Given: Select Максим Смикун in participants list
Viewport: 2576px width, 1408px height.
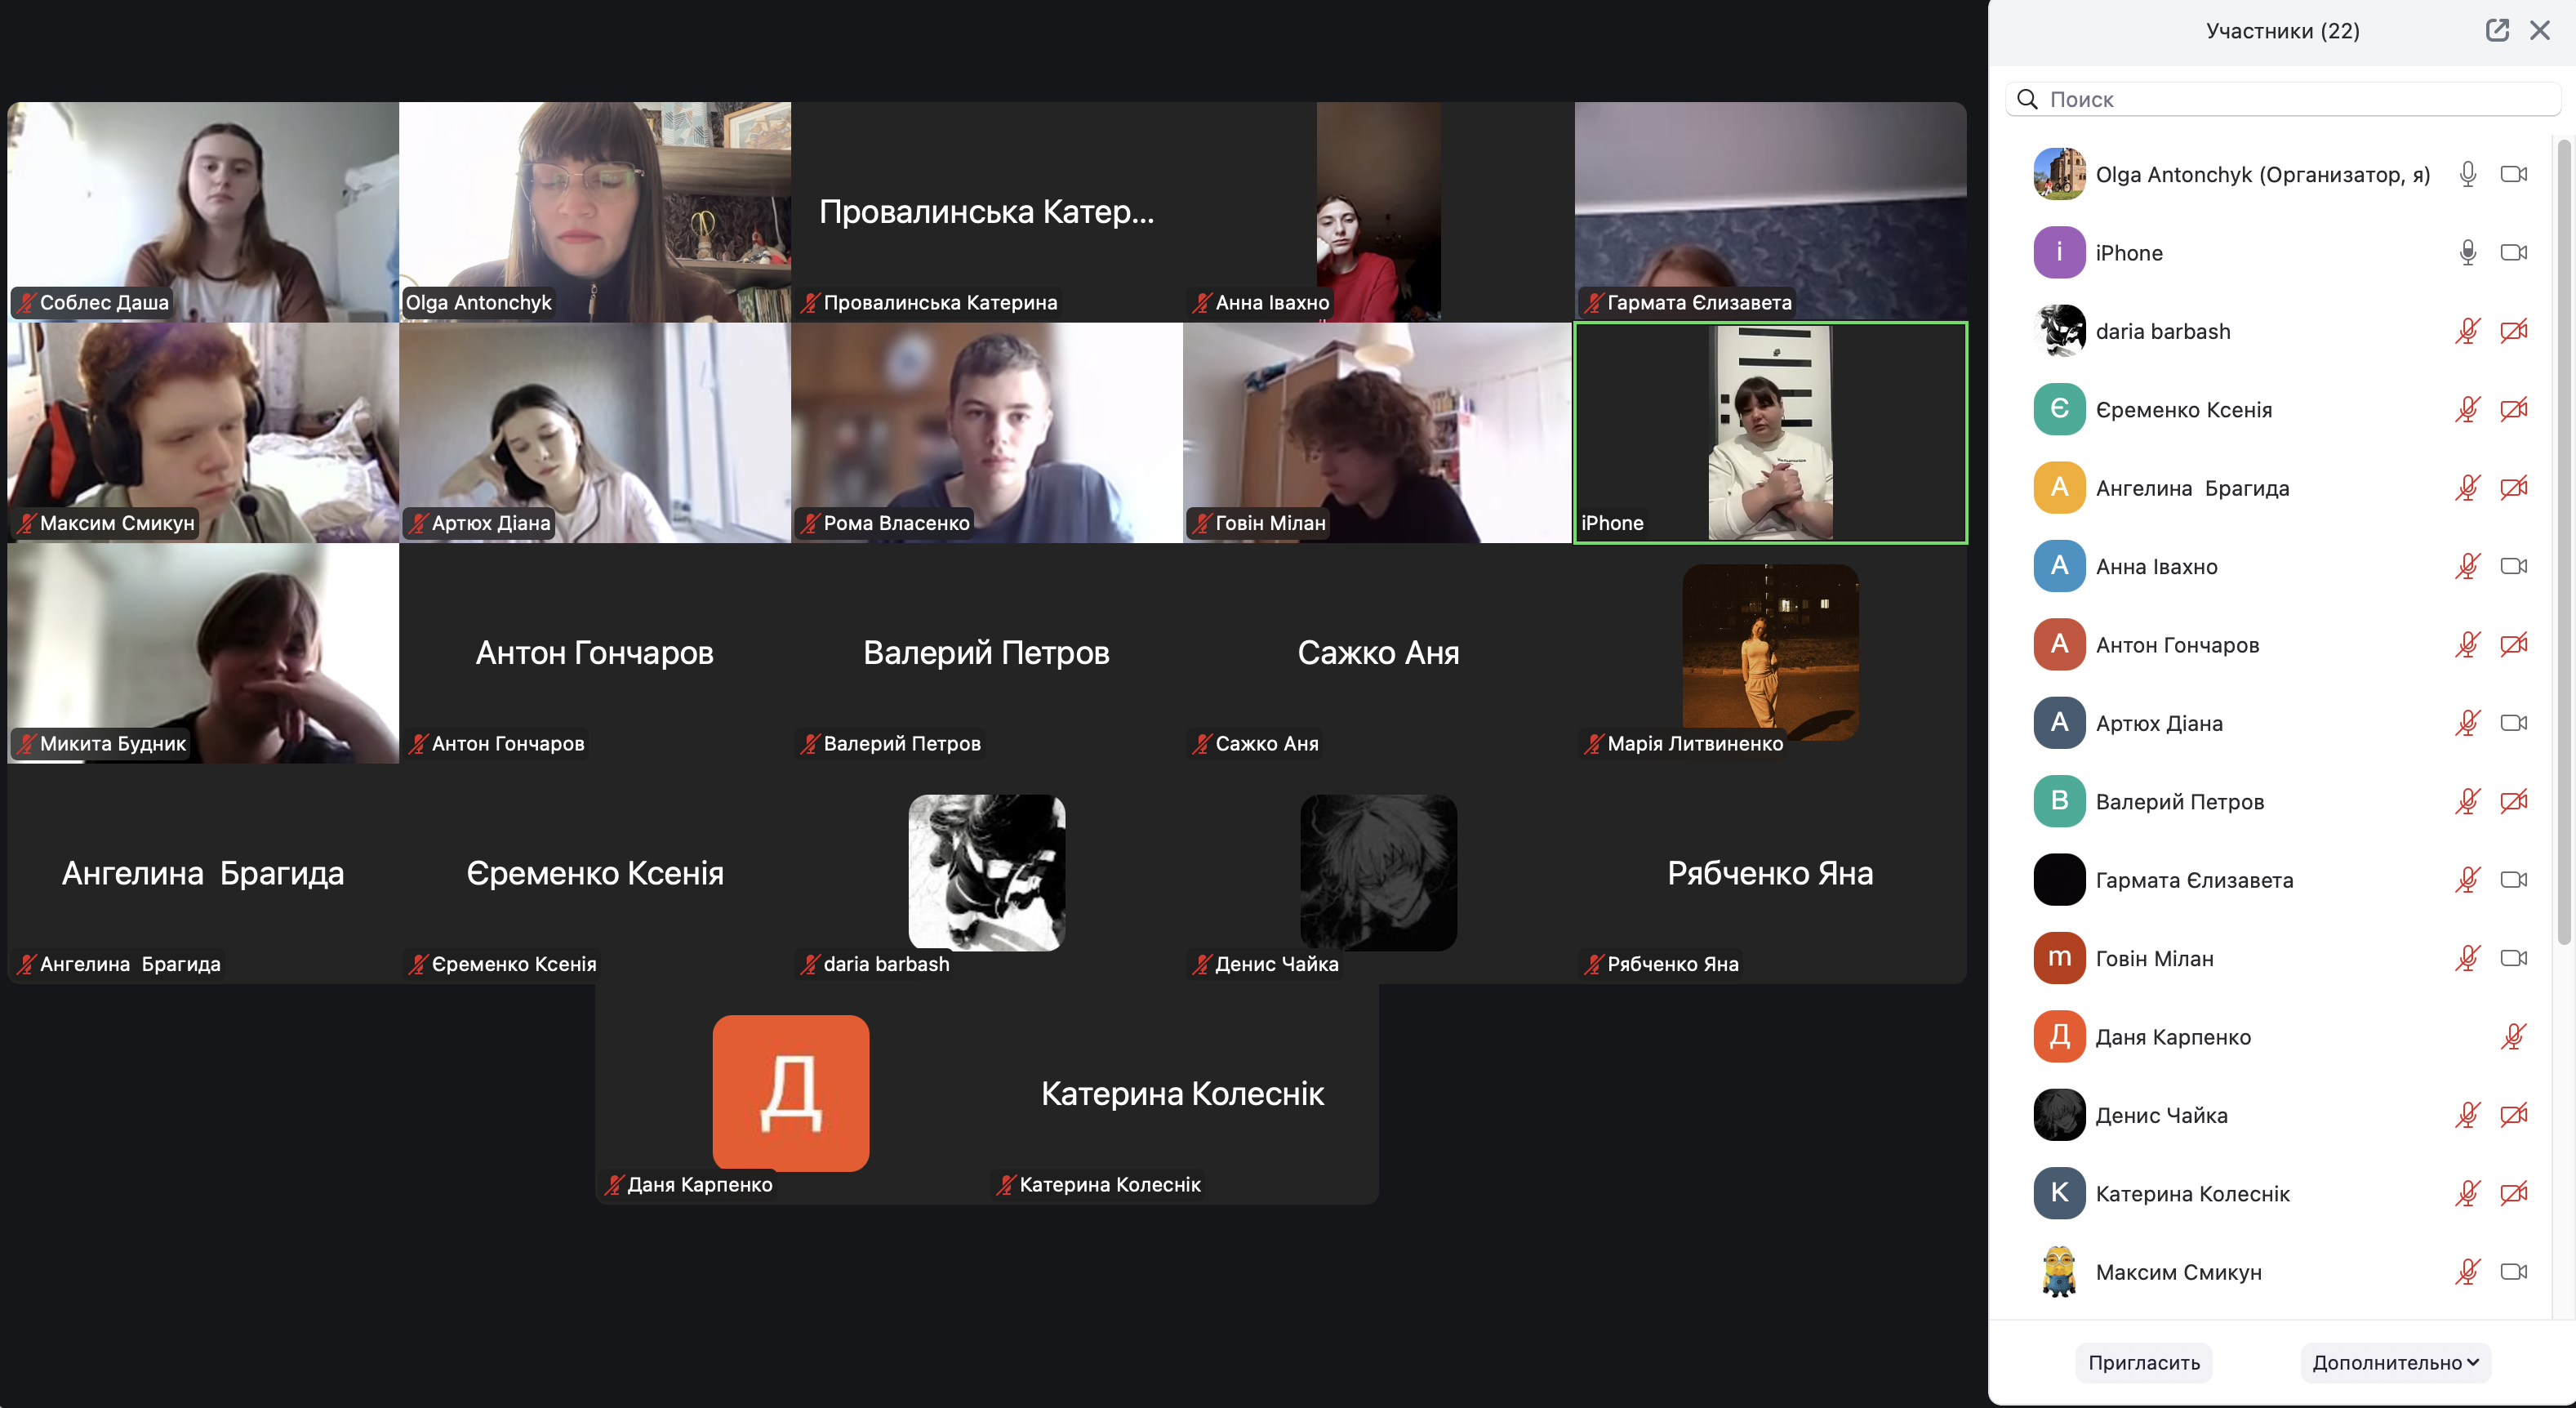Looking at the screenshot, I should pyautogui.click(x=2178, y=1272).
